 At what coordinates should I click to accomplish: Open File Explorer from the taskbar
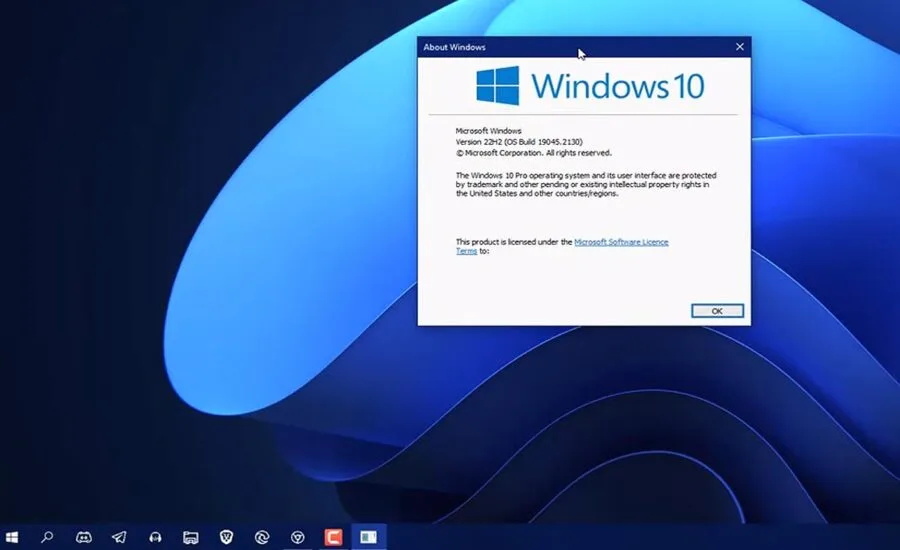pos(191,537)
